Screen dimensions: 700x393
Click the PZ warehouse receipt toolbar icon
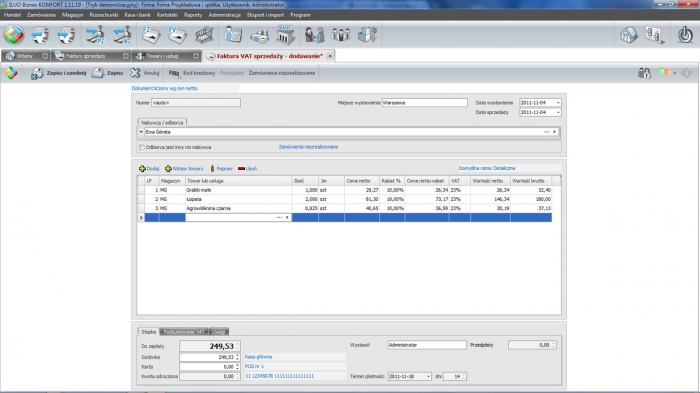[x=95, y=34]
